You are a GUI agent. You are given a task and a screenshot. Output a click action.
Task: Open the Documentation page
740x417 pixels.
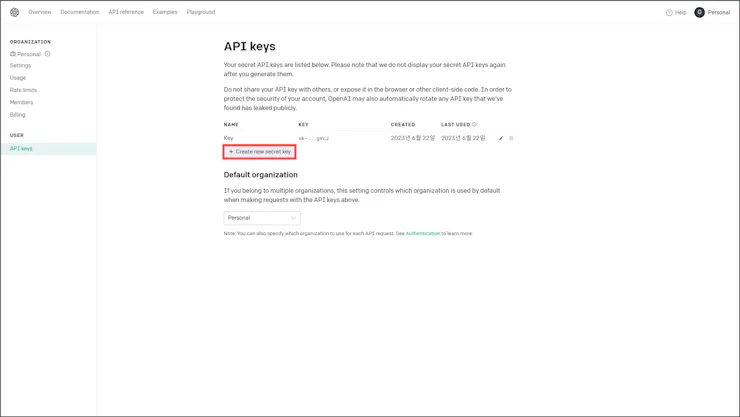pos(80,12)
